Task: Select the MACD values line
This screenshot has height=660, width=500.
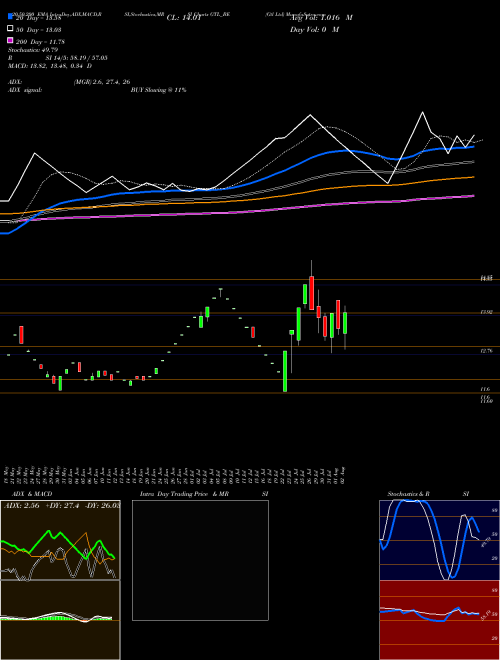Action: (50, 66)
